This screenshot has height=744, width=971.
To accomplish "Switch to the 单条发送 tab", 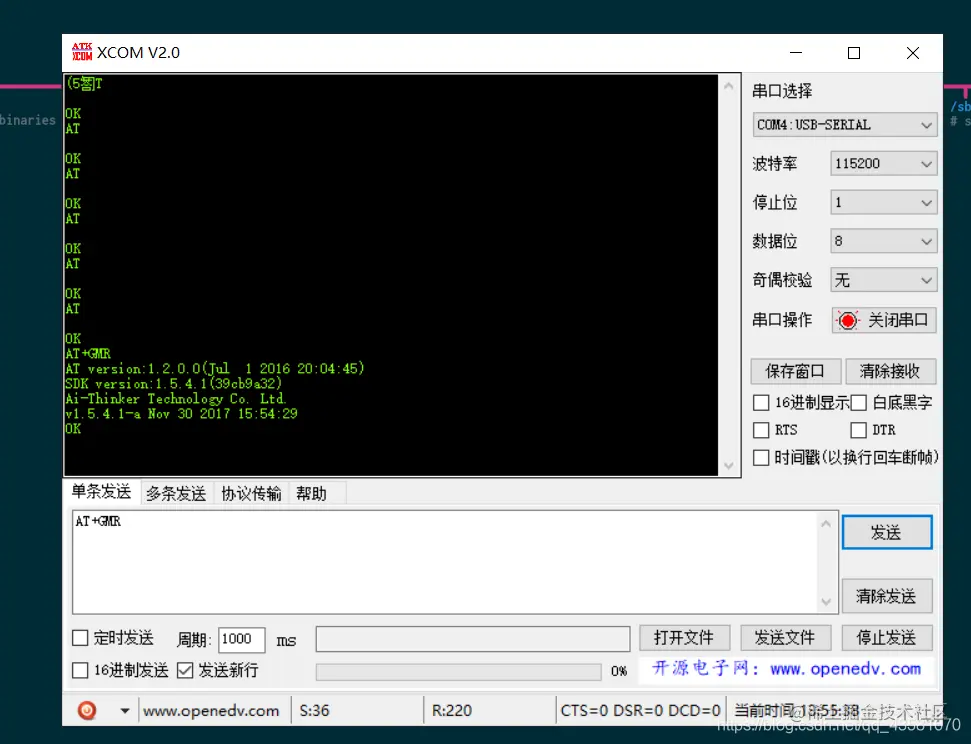I will coord(102,492).
